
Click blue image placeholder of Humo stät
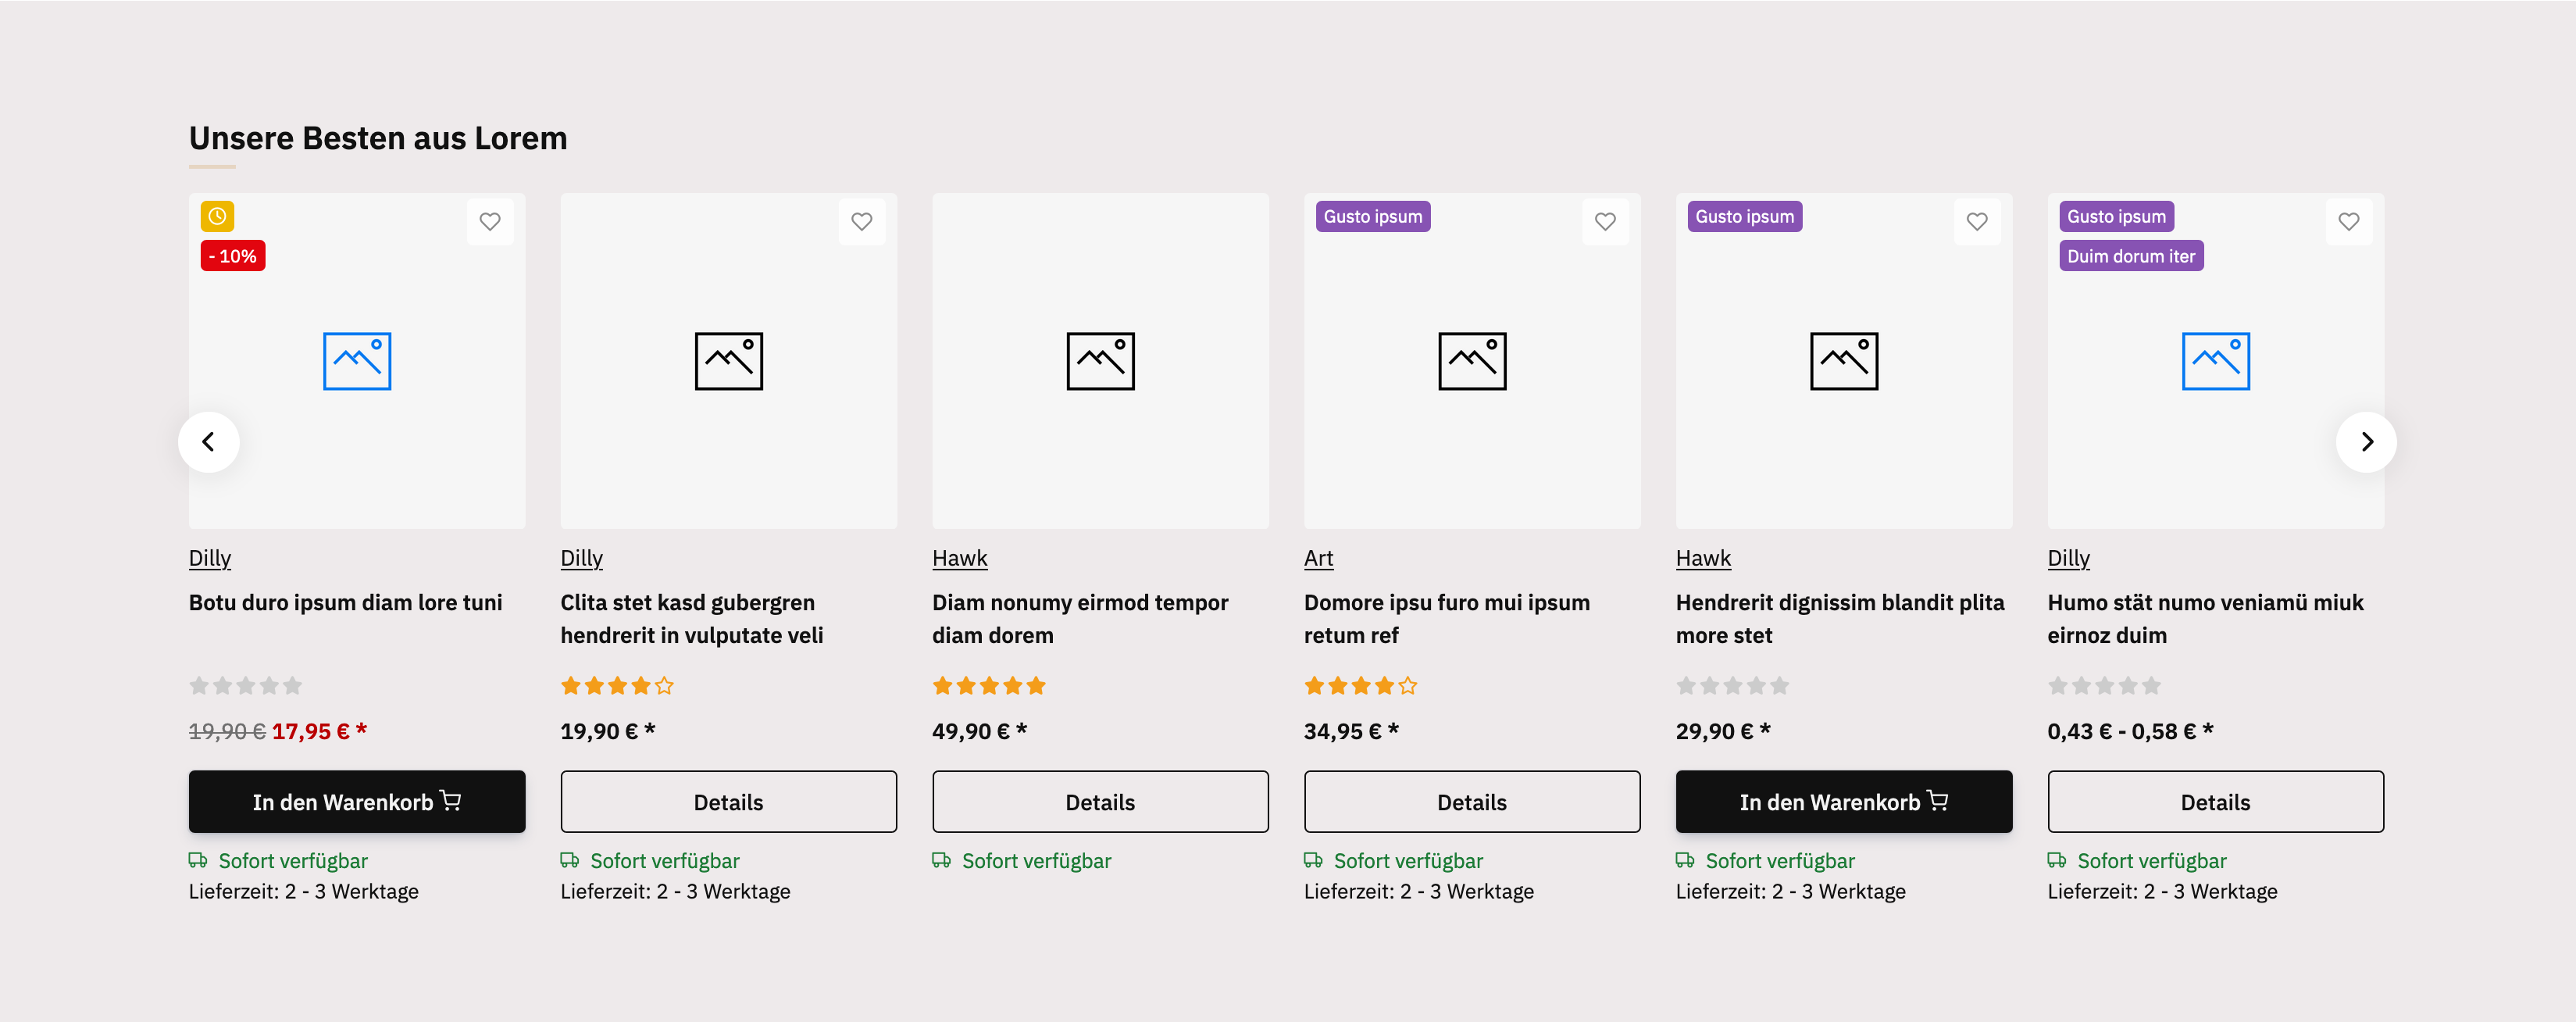tap(2215, 361)
